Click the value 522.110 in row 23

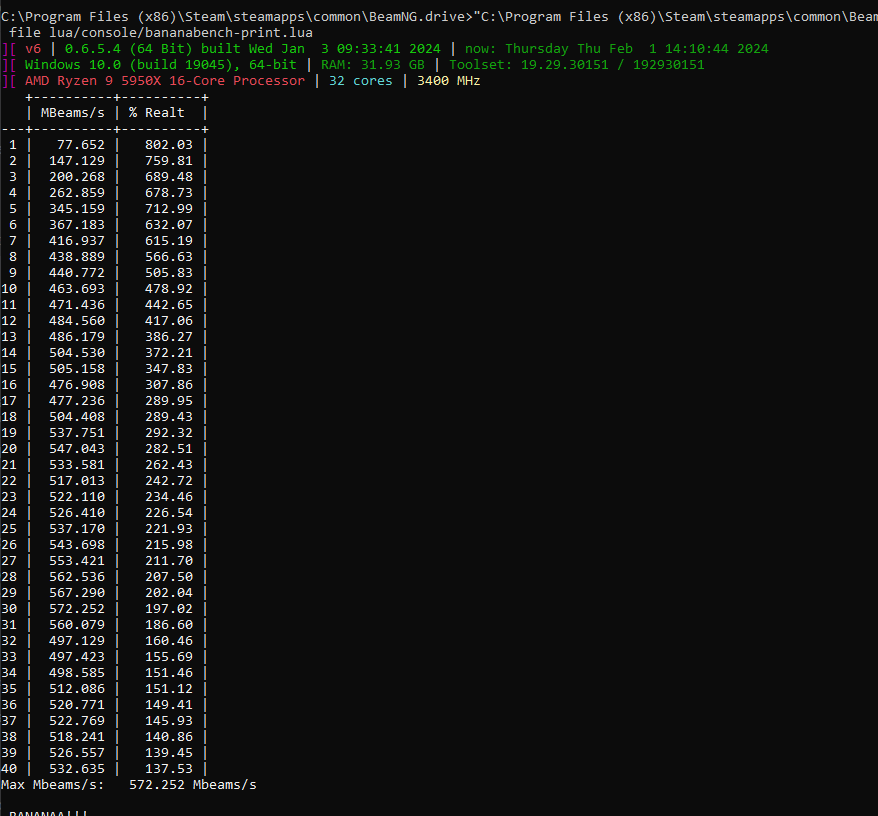[77, 497]
